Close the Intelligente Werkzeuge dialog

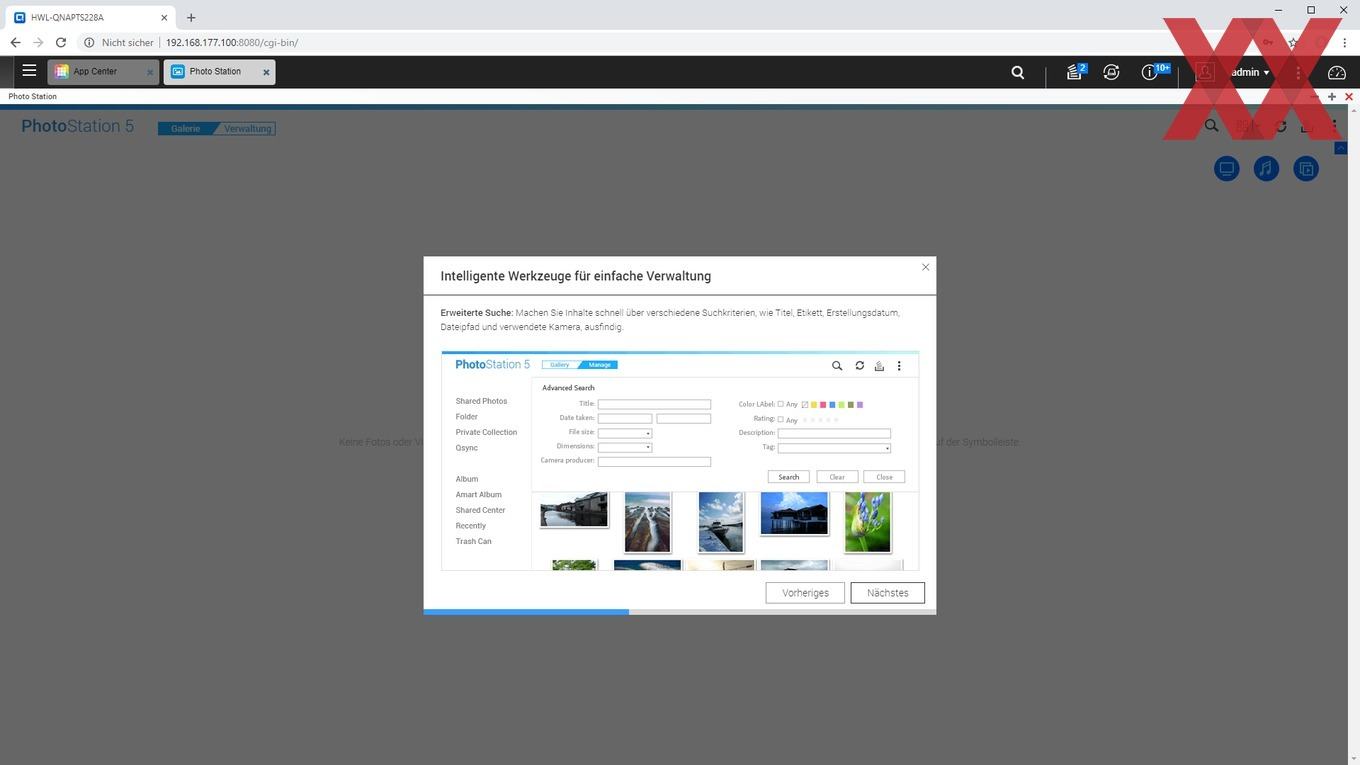click(x=925, y=267)
